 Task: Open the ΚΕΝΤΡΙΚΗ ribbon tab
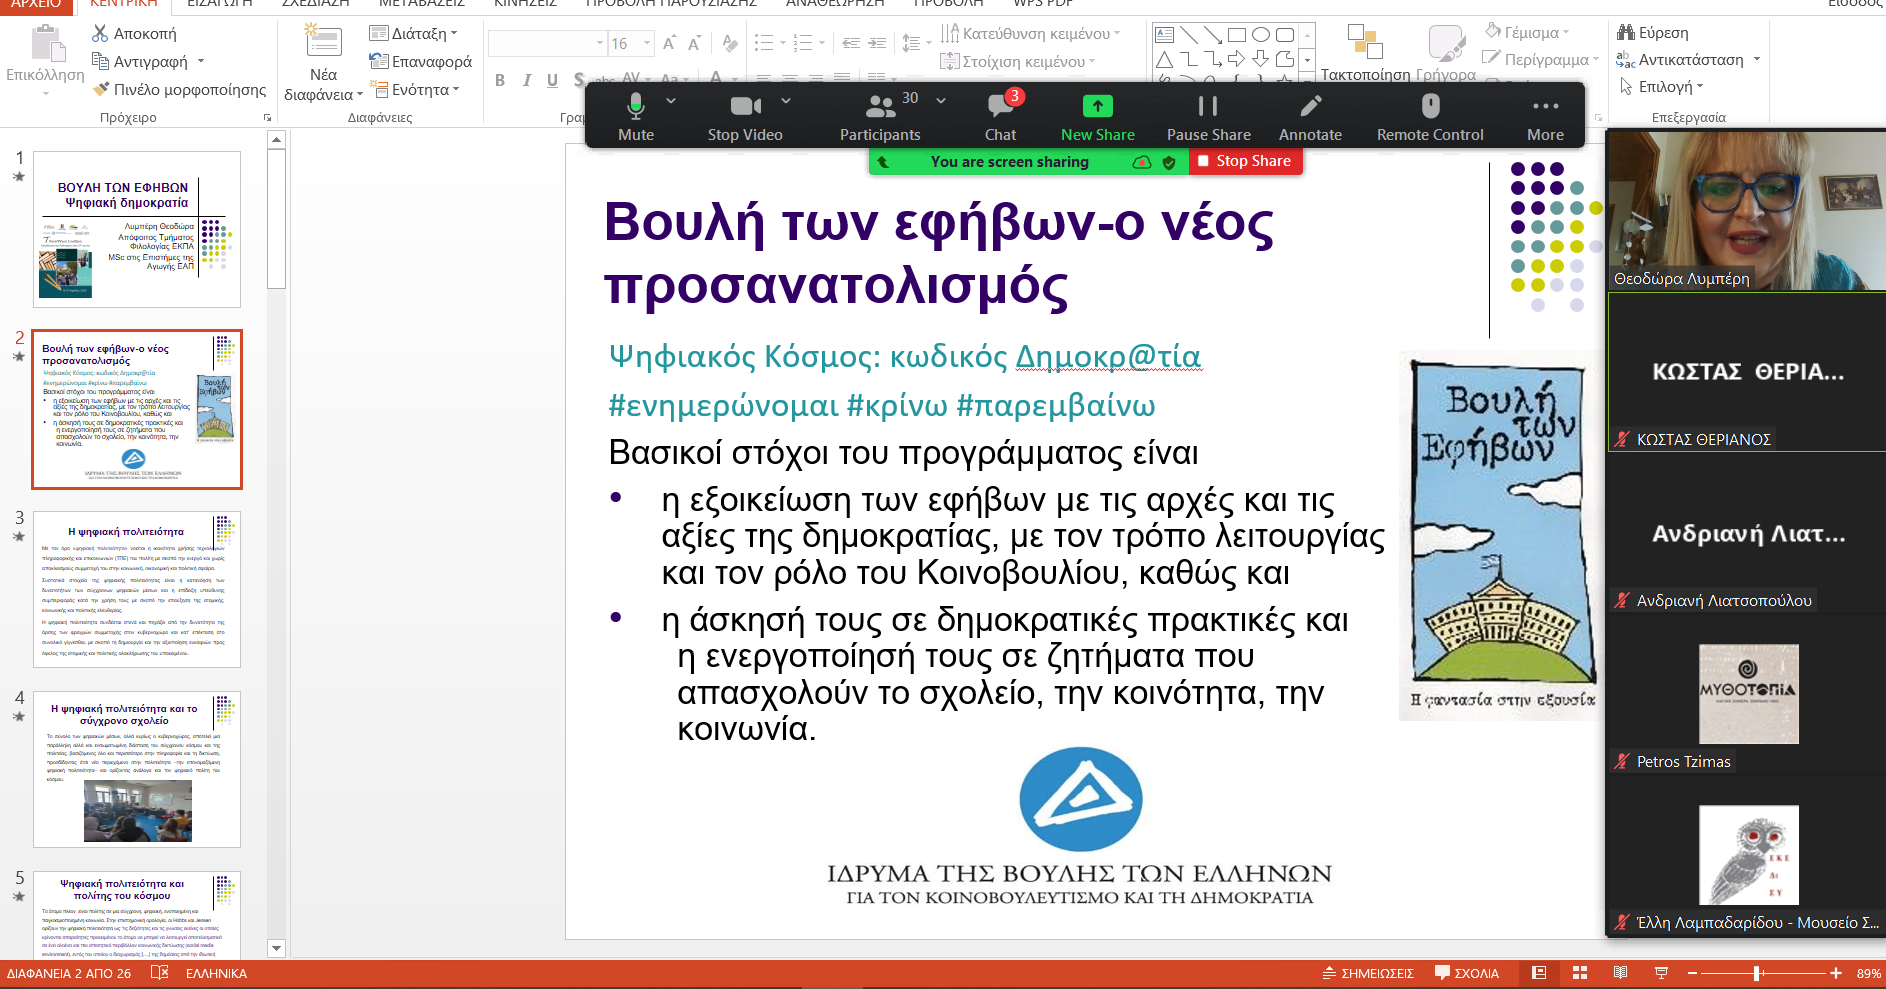124,4
